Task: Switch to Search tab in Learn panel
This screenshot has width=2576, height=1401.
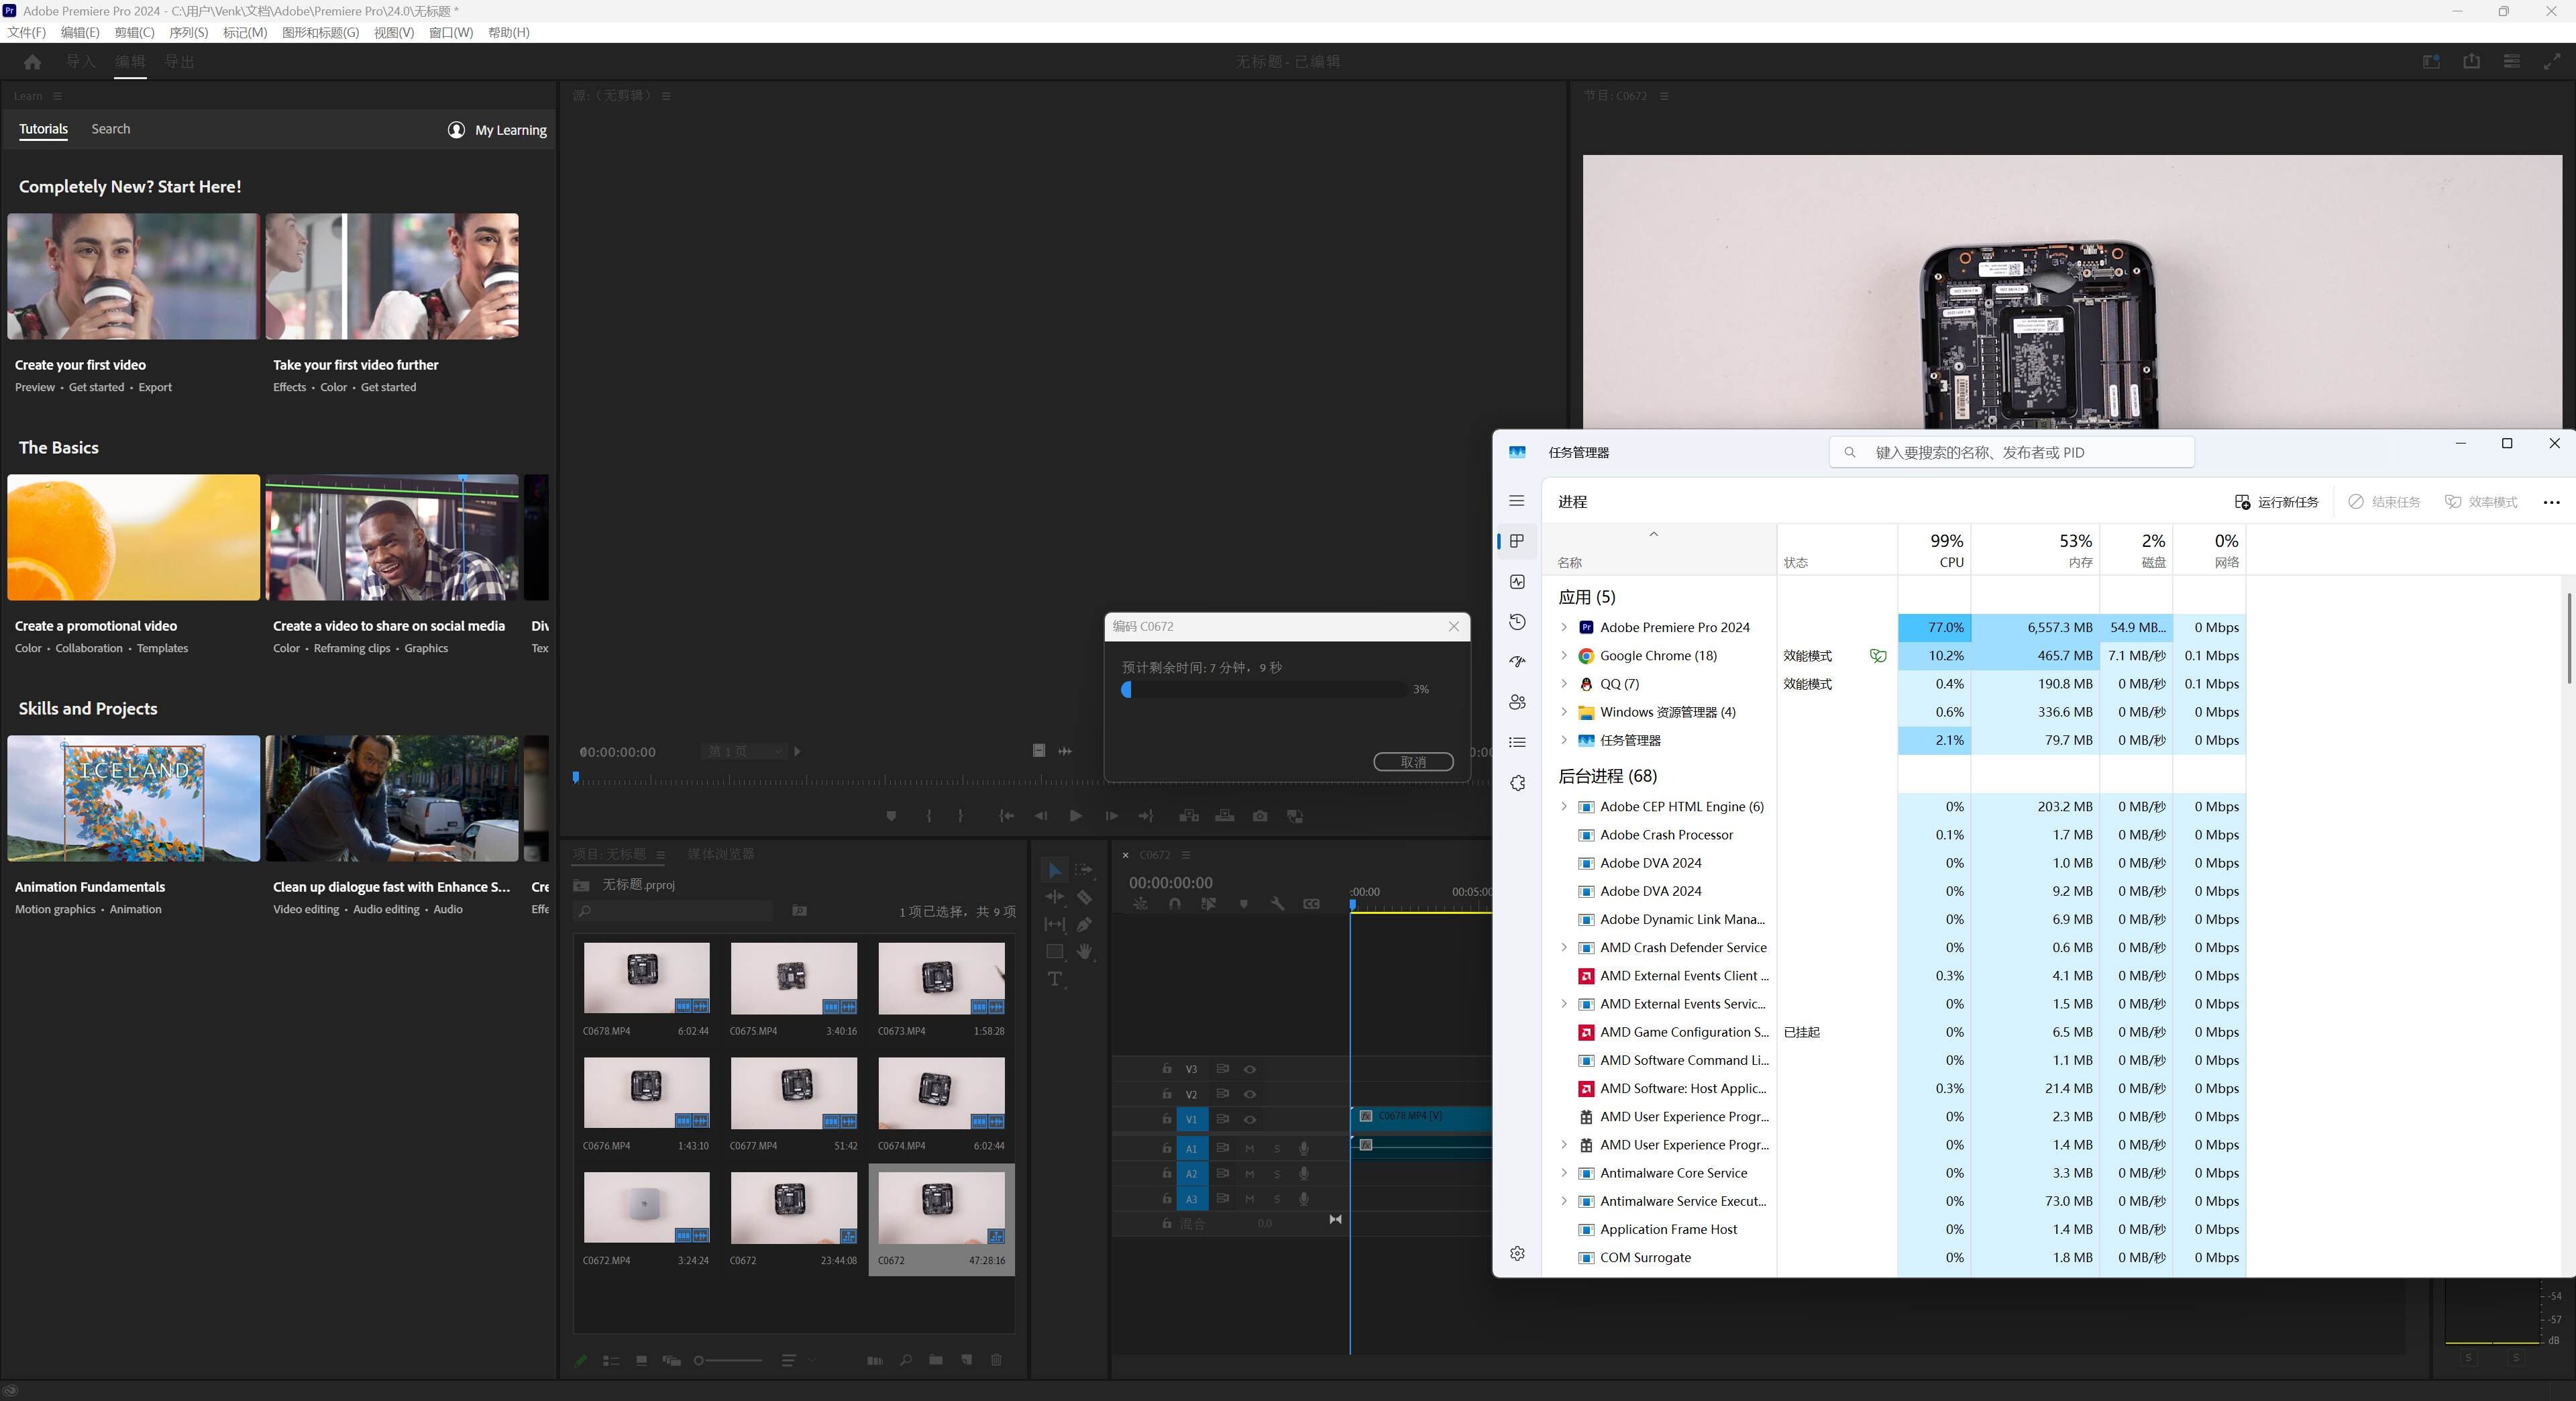Action: [110, 129]
